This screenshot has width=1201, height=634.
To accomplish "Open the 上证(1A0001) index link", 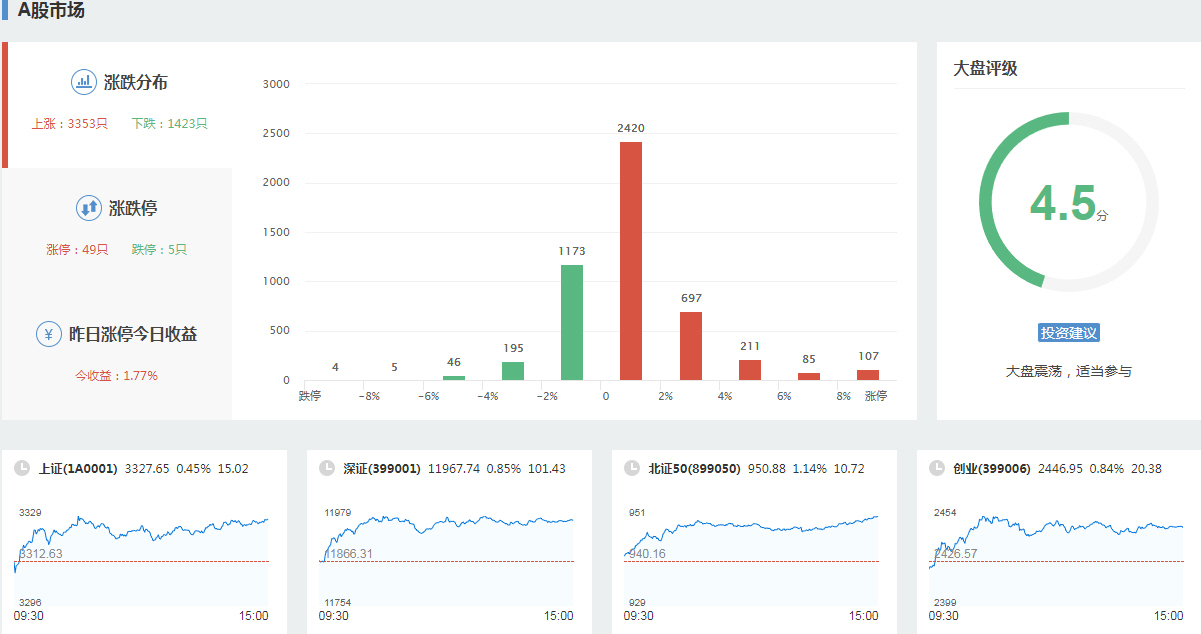I will tap(78, 468).
